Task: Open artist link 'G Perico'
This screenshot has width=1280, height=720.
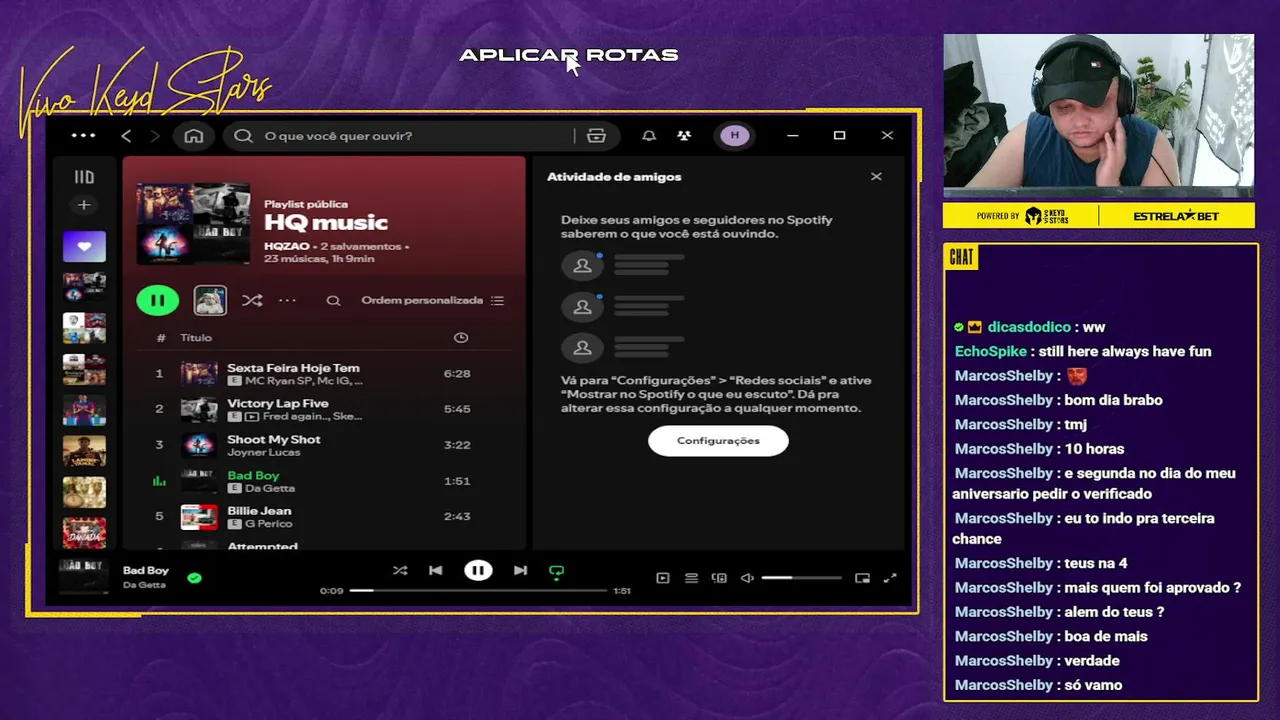Action: [x=268, y=524]
